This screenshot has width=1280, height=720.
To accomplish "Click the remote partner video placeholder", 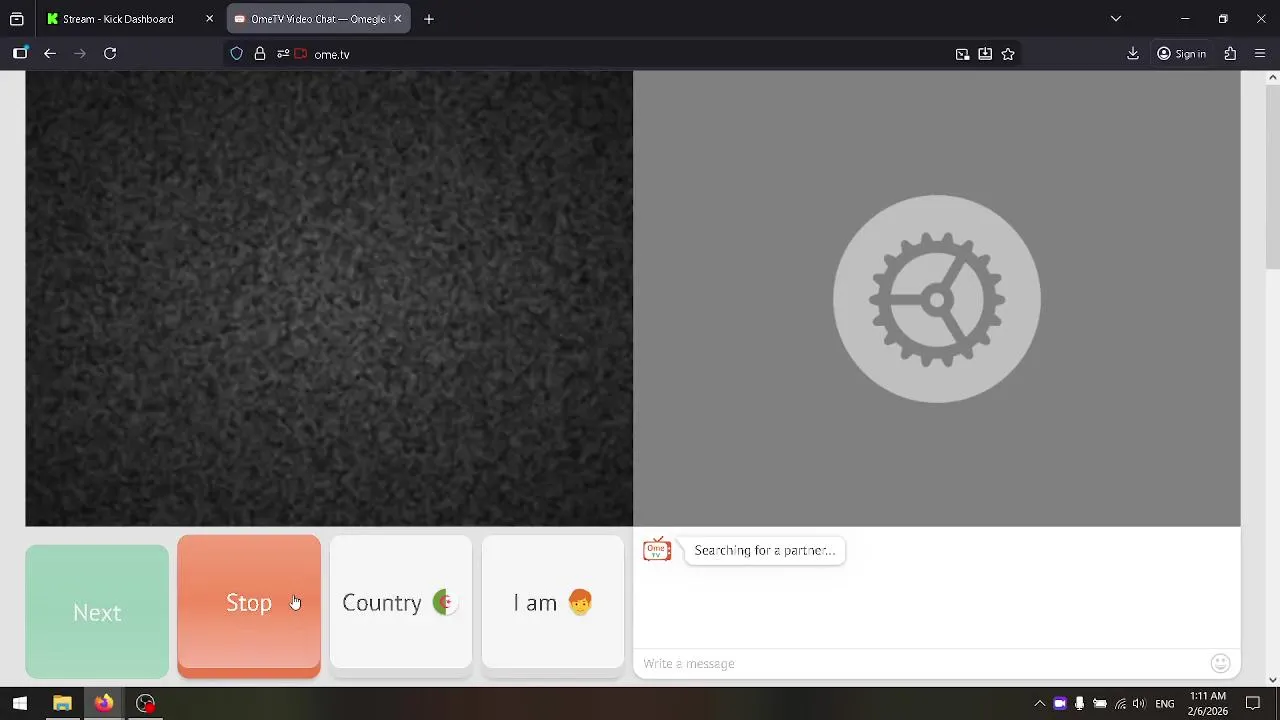I will (937, 298).
